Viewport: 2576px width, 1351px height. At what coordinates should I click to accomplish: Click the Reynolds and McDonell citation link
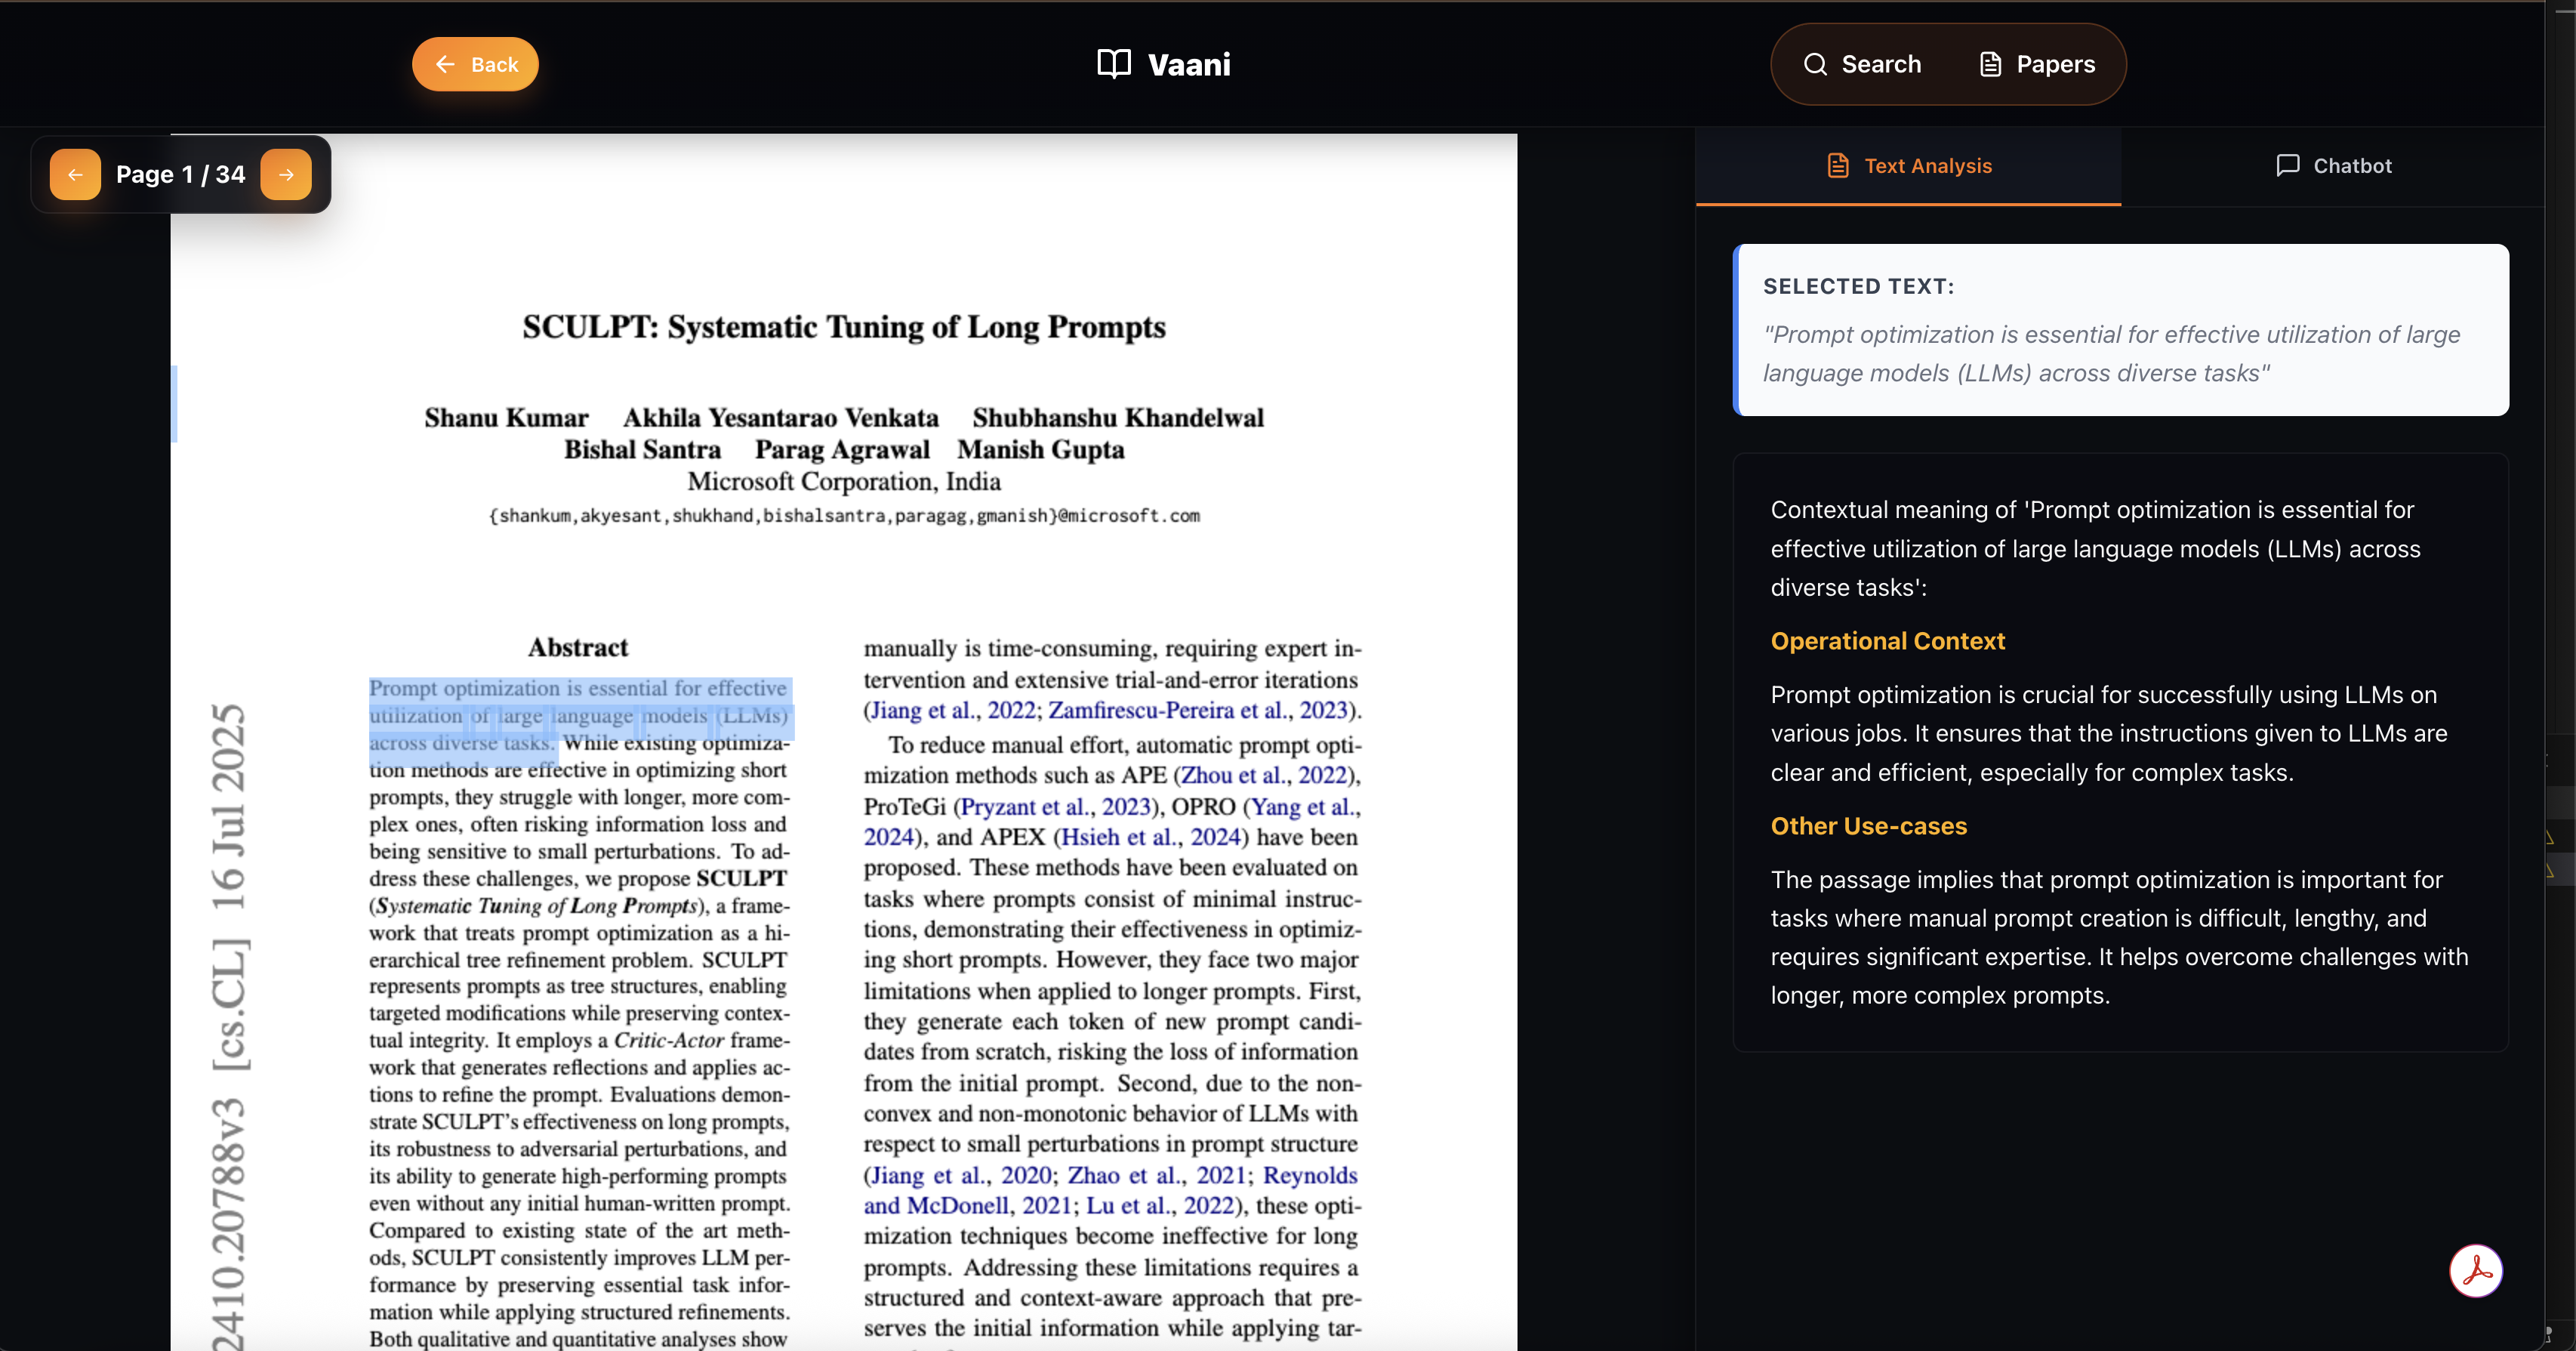[1309, 1175]
